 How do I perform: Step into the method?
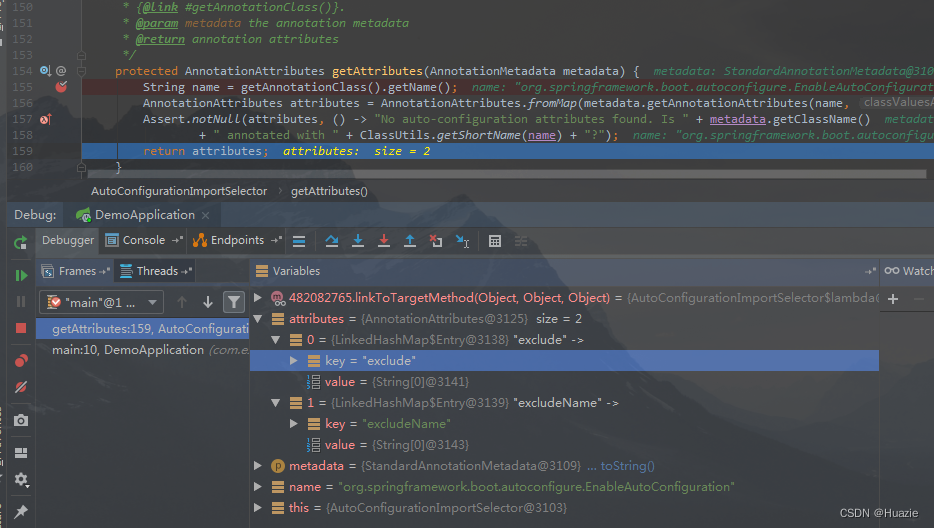pos(357,241)
